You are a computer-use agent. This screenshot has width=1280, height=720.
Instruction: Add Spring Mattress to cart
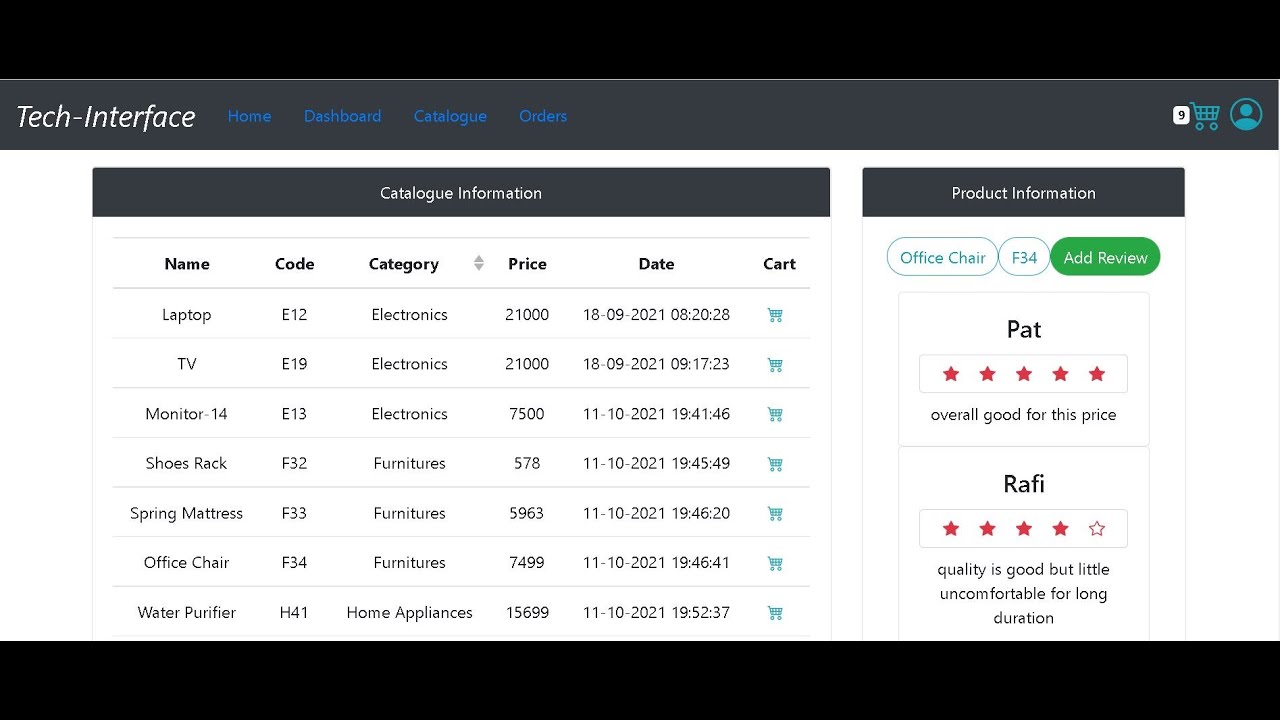[775, 514]
